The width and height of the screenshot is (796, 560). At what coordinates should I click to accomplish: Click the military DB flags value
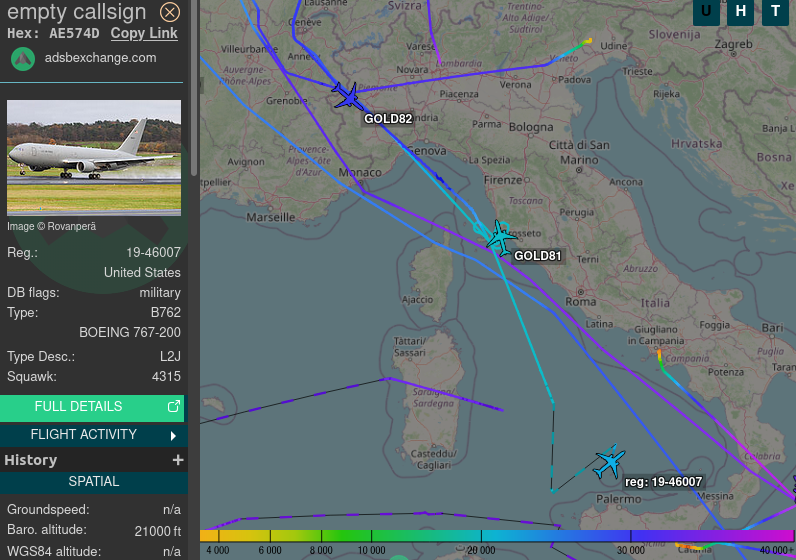point(160,293)
